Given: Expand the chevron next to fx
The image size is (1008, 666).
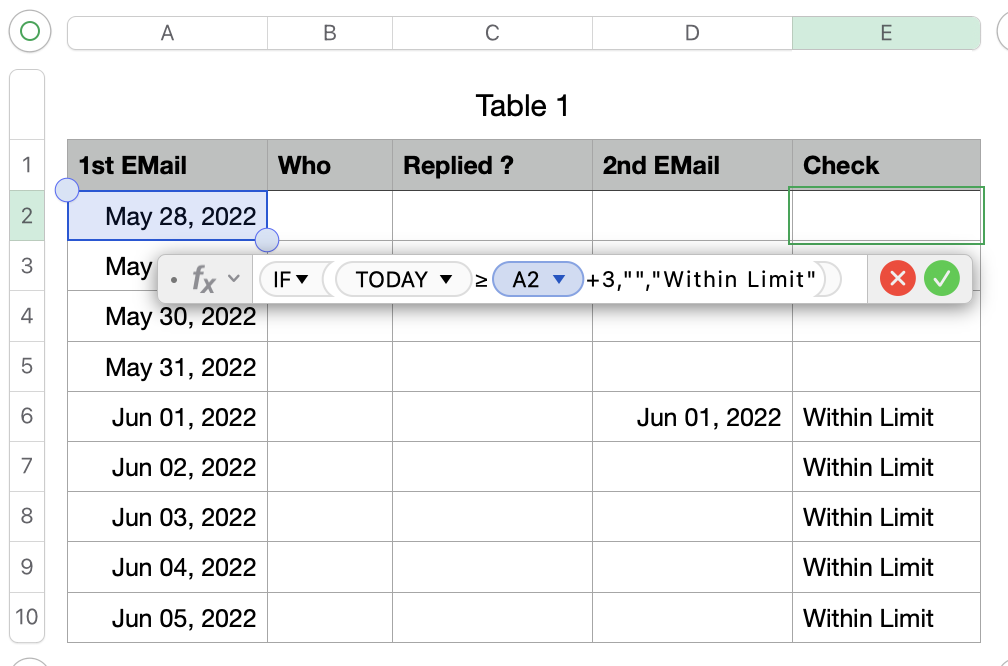Looking at the screenshot, I should point(234,279).
